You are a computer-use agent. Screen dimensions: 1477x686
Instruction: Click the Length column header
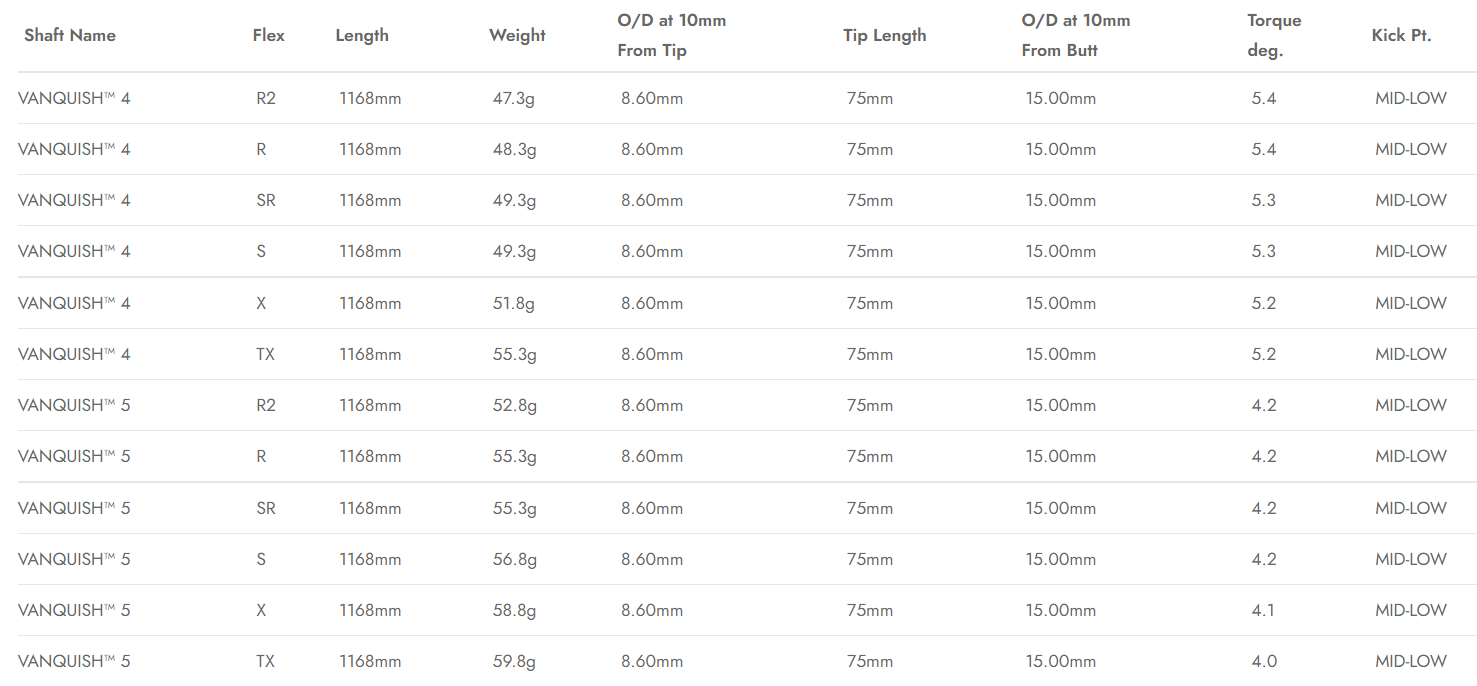click(362, 35)
